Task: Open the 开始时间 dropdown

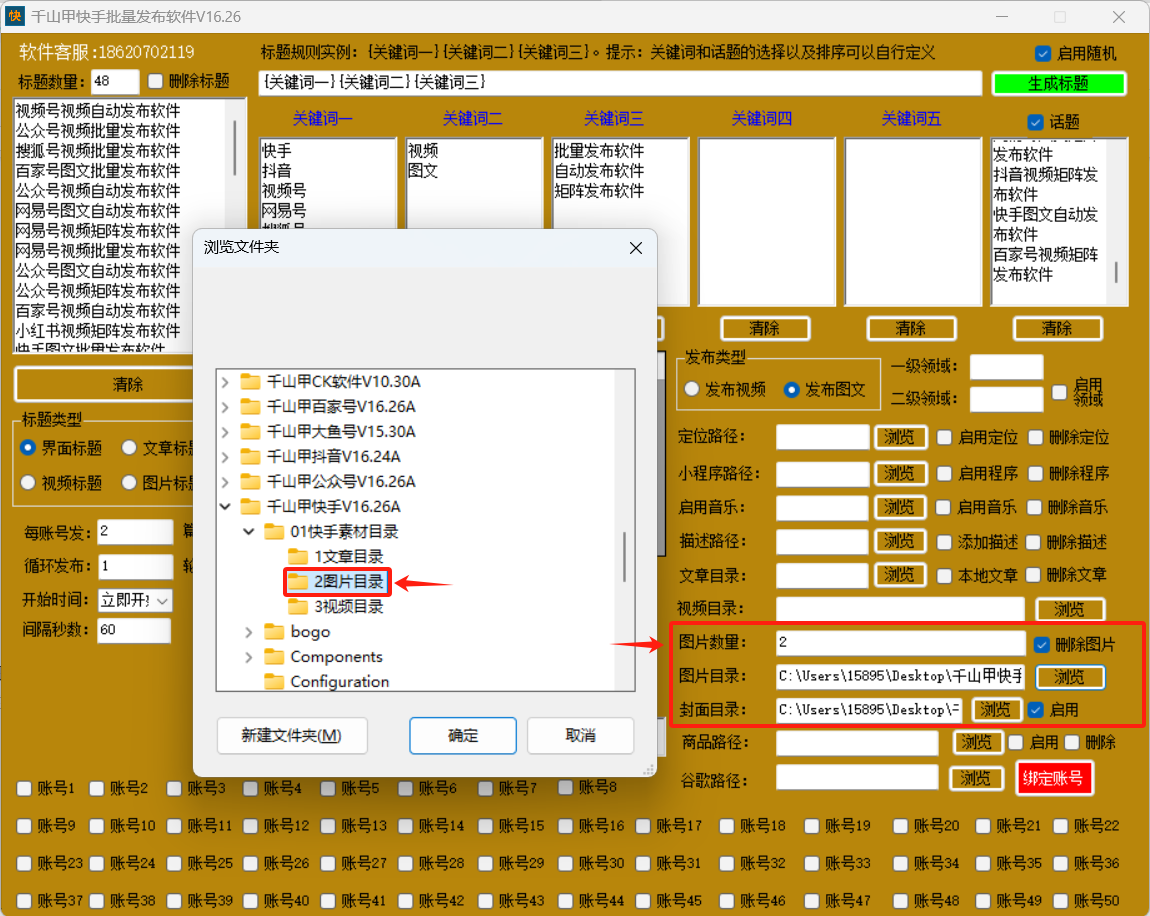Action: click(x=163, y=601)
